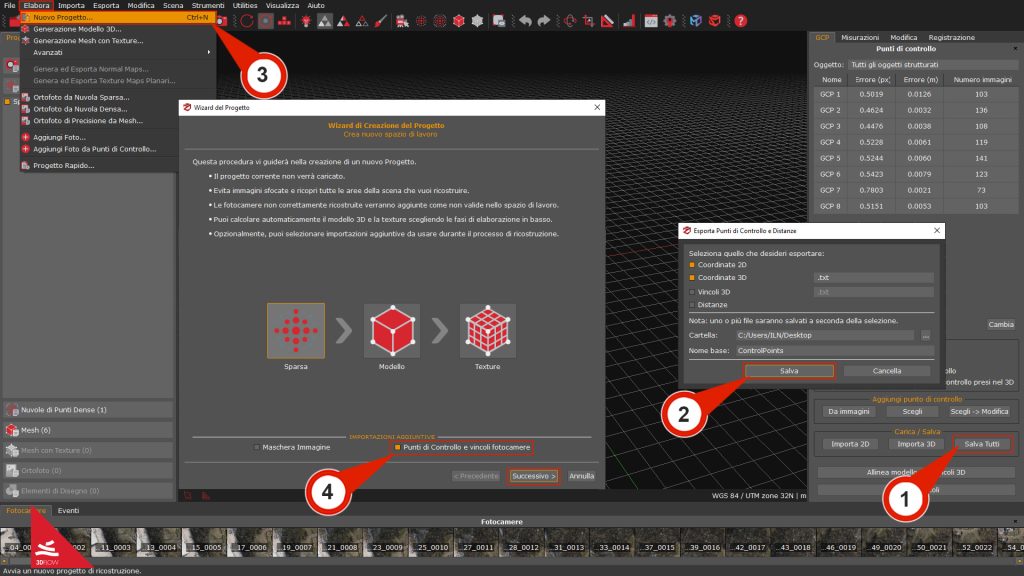Image resolution: width=1024 pixels, height=576 pixels.
Task: Click Cancella in export dialog
Action: tap(887, 371)
